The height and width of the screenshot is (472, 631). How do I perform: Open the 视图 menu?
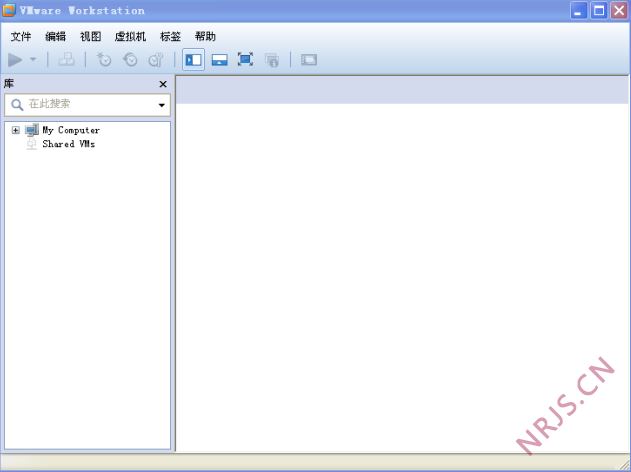[x=91, y=37]
